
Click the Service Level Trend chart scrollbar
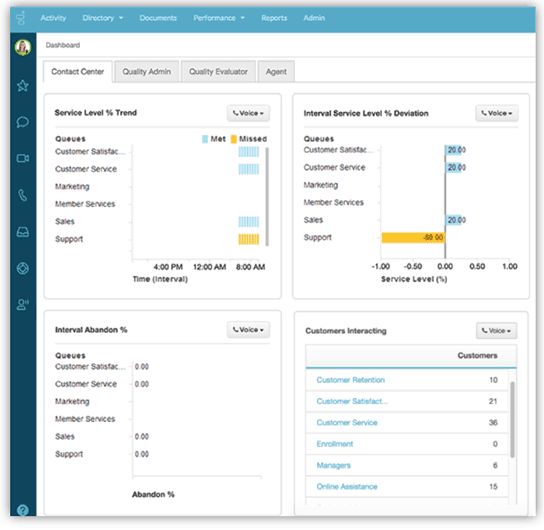[x=267, y=197]
